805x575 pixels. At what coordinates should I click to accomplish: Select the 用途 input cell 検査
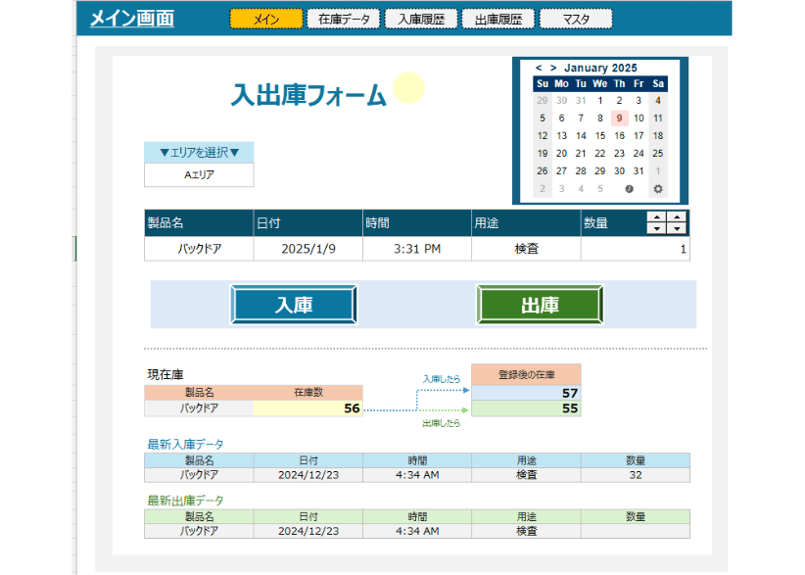tap(526, 249)
